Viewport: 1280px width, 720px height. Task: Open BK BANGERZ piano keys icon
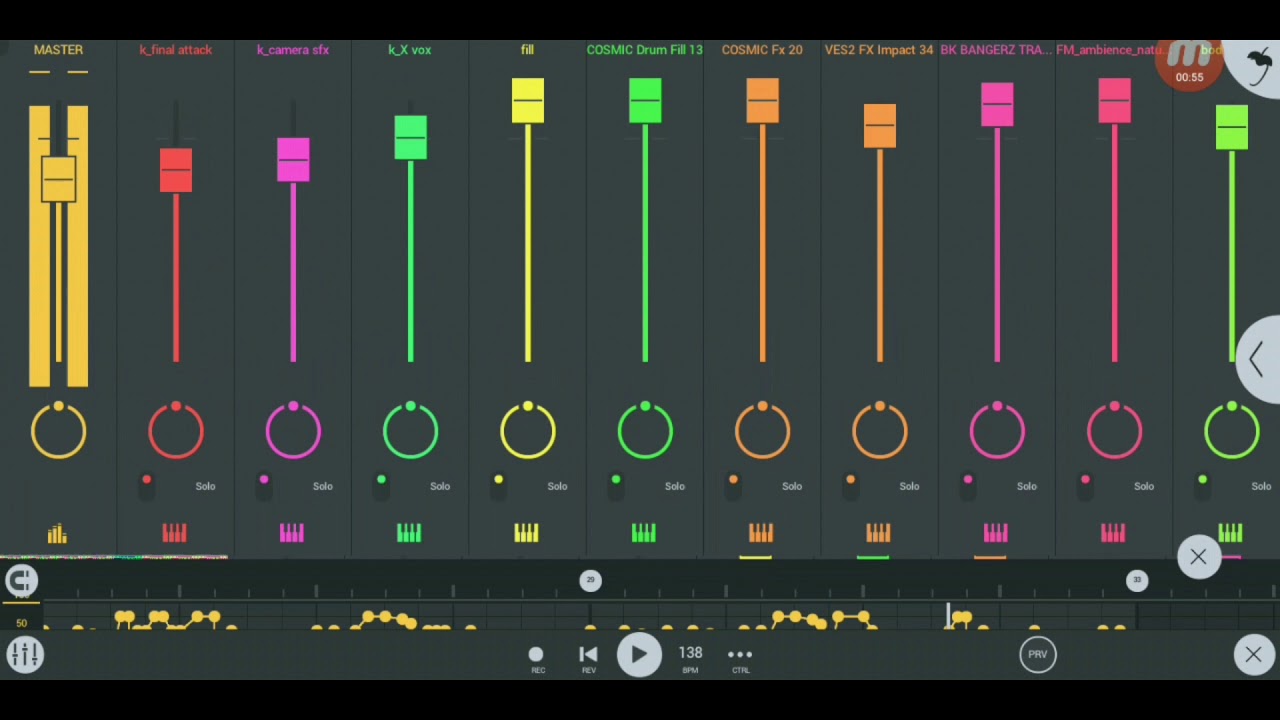coord(996,533)
